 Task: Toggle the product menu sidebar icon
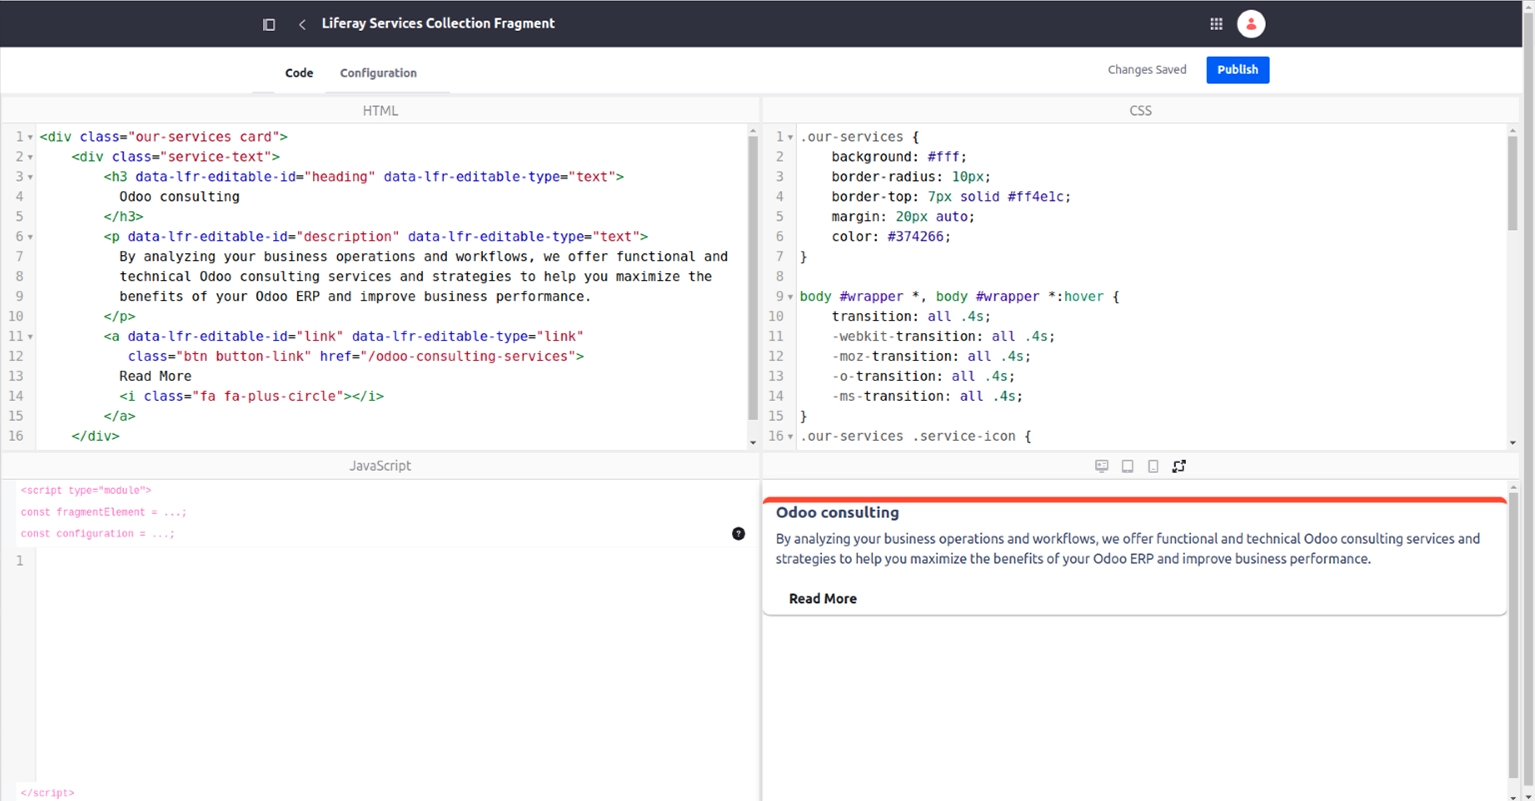pyautogui.click(x=269, y=24)
